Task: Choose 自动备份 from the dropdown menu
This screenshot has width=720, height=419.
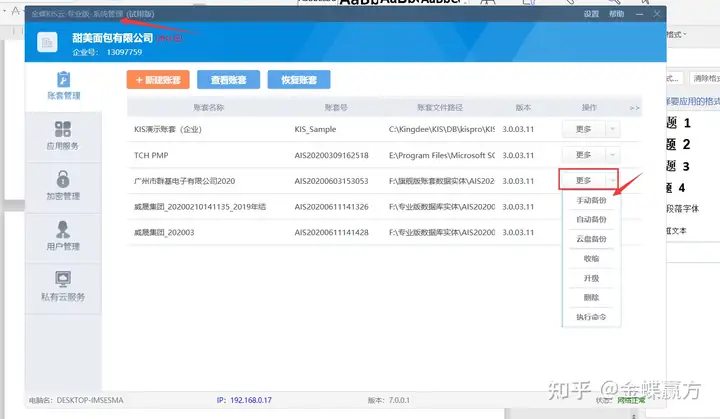Action: tap(591, 220)
